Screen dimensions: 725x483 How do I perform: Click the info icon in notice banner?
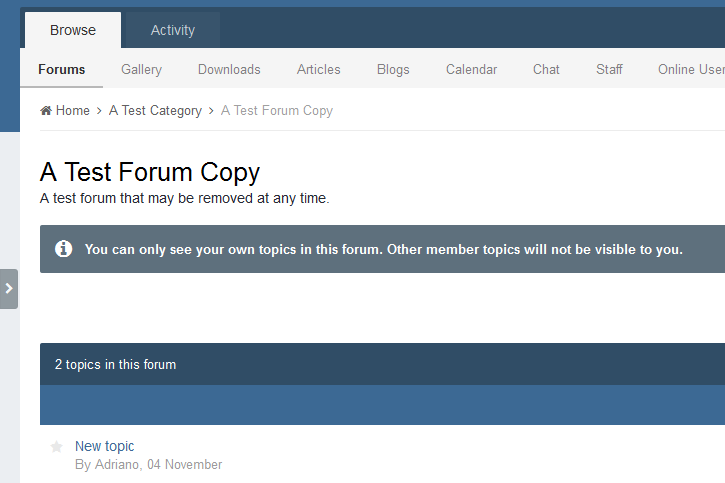[64, 249]
